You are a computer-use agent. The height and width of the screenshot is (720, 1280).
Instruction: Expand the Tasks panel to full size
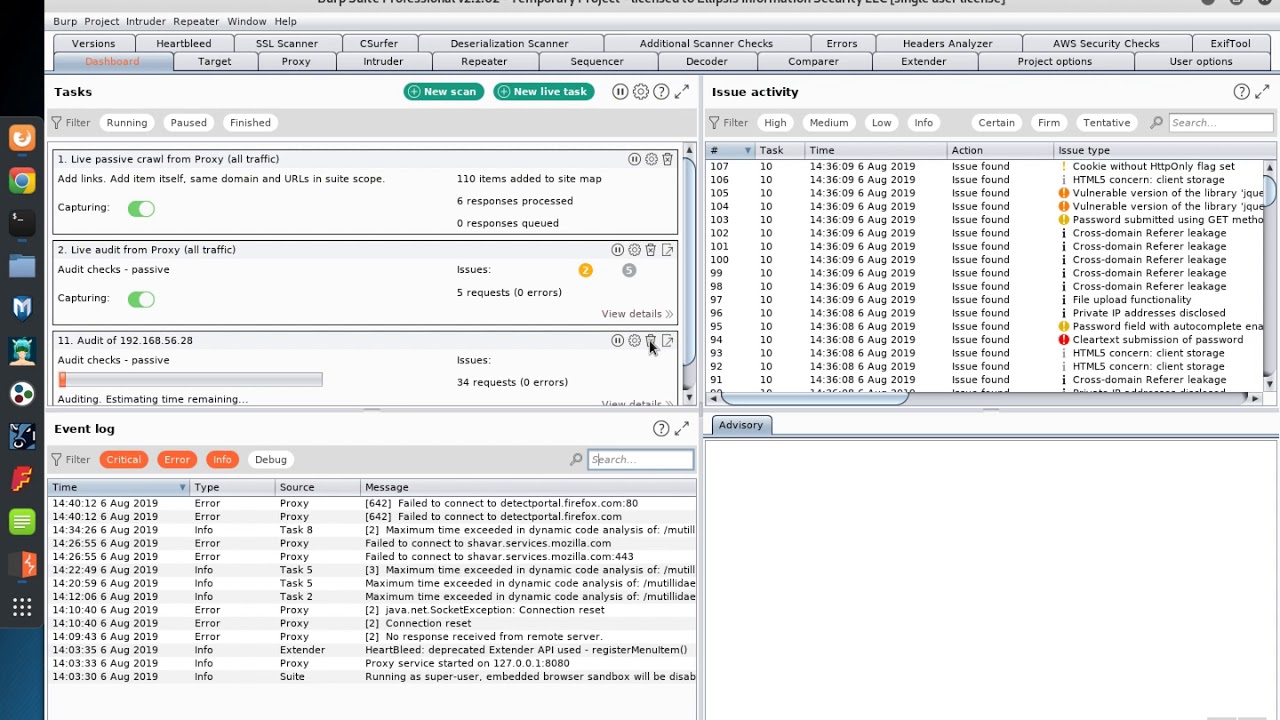click(x=682, y=92)
